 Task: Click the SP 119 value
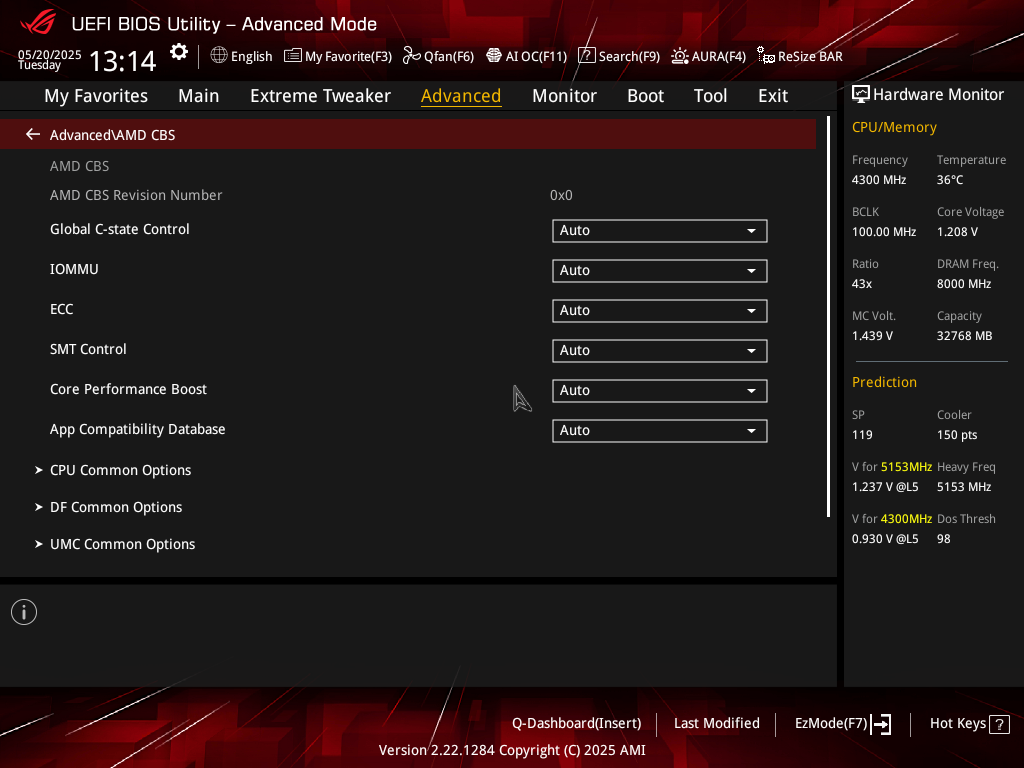click(862, 435)
